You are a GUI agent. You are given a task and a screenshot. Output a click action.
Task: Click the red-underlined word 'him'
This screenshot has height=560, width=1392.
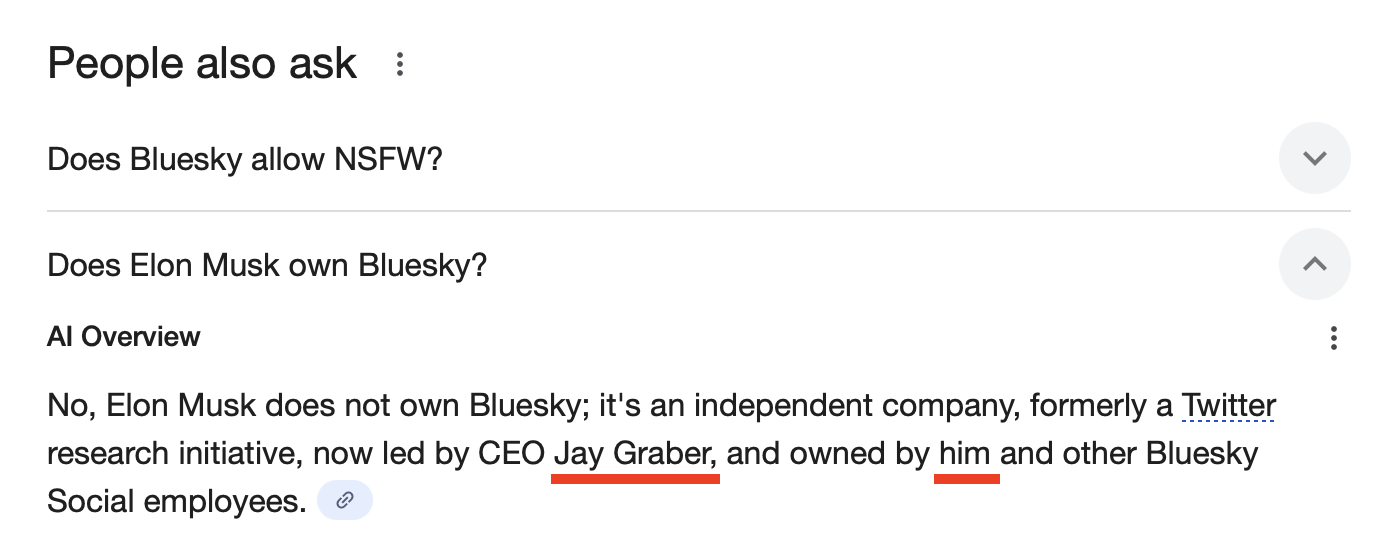[965, 454]
